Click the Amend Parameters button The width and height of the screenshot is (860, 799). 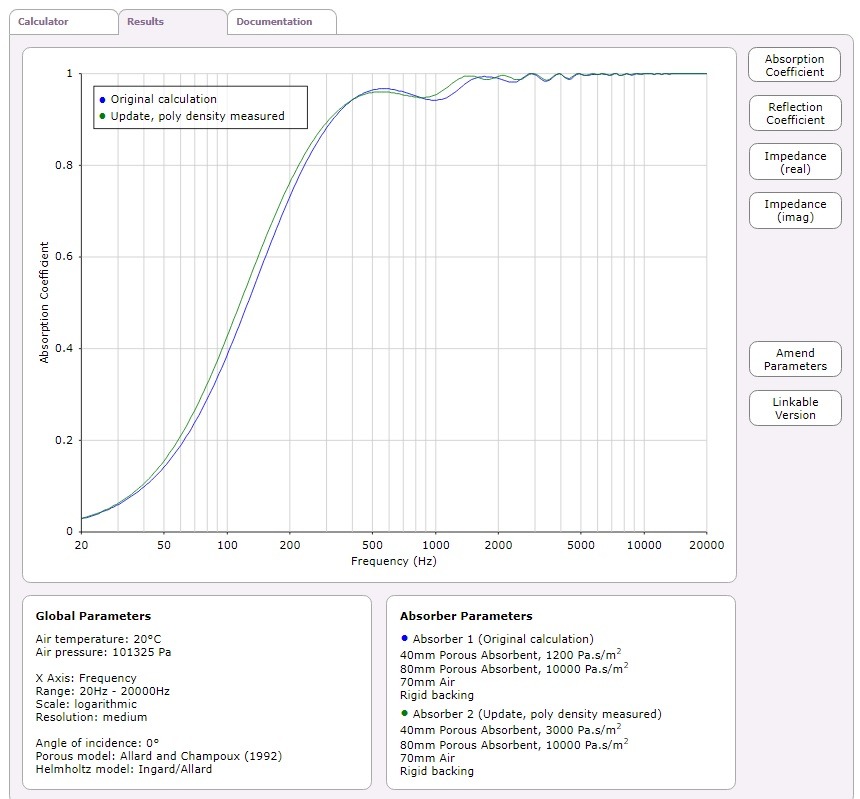click(795, 359)
